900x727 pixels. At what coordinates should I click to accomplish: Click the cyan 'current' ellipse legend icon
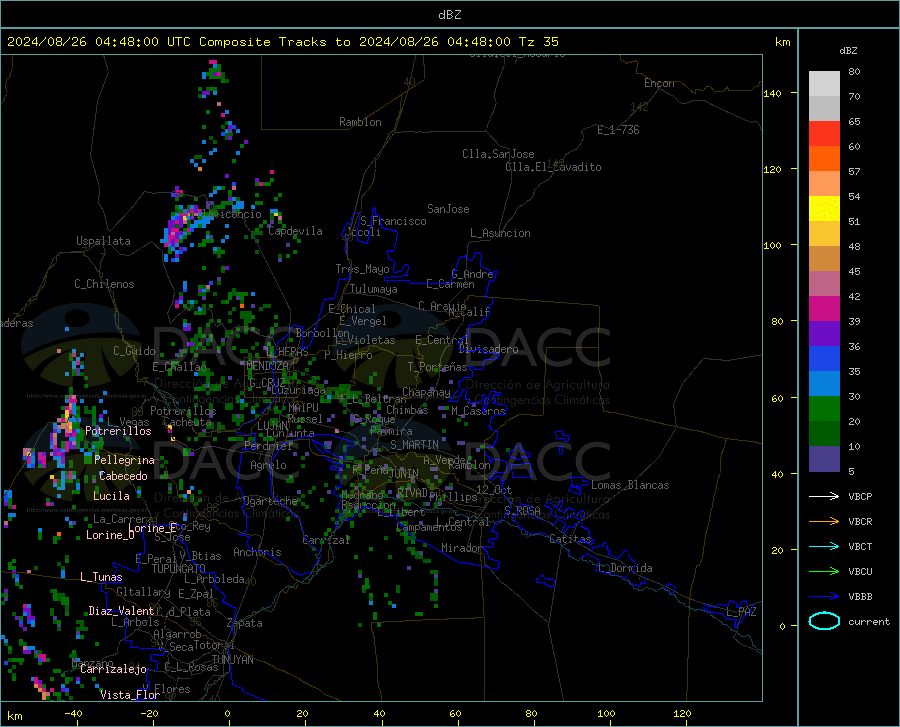pyautogui.click(x=824, y=621)
